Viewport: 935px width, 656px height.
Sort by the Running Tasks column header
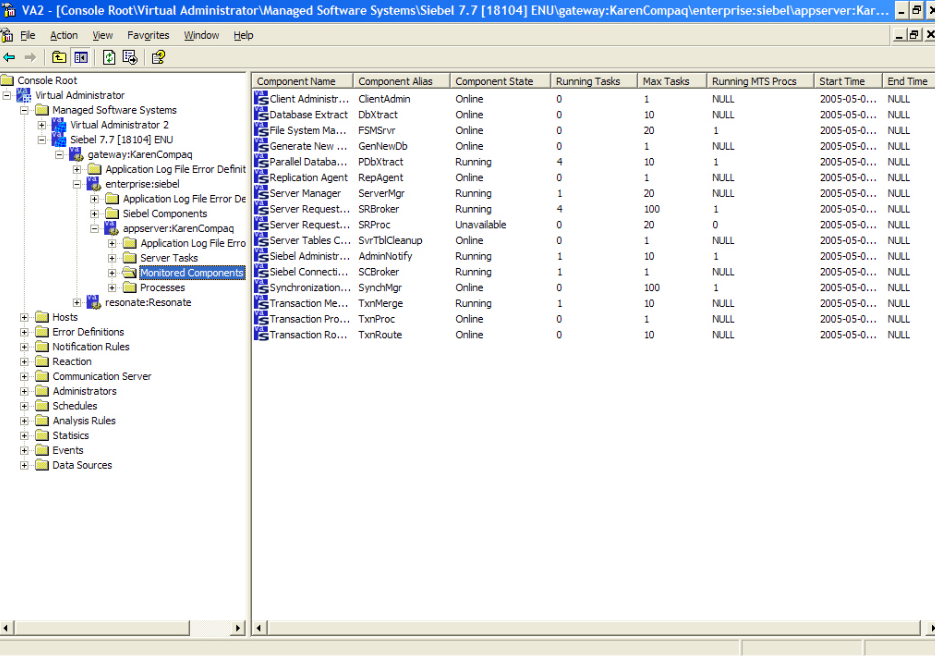coord(593,81)
